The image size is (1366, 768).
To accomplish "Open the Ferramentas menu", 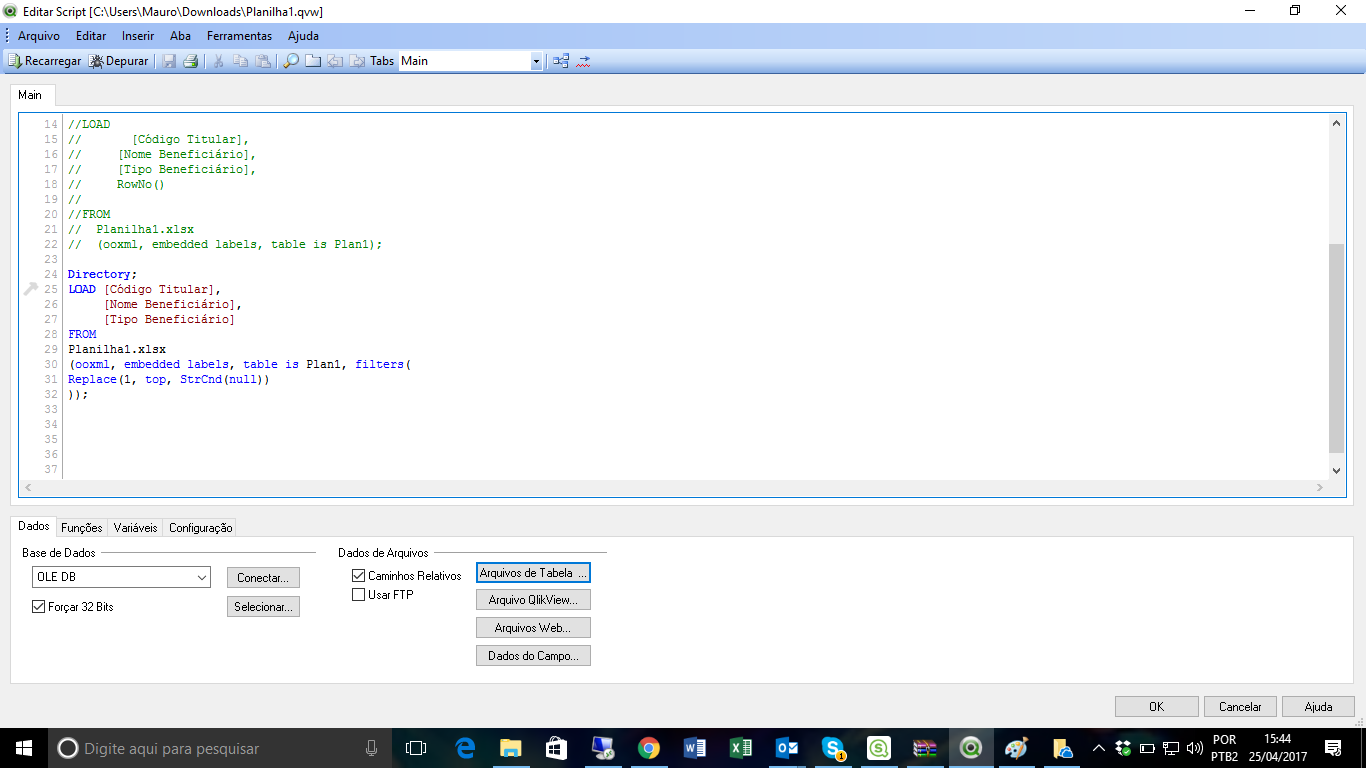I will tap(239, 35).
